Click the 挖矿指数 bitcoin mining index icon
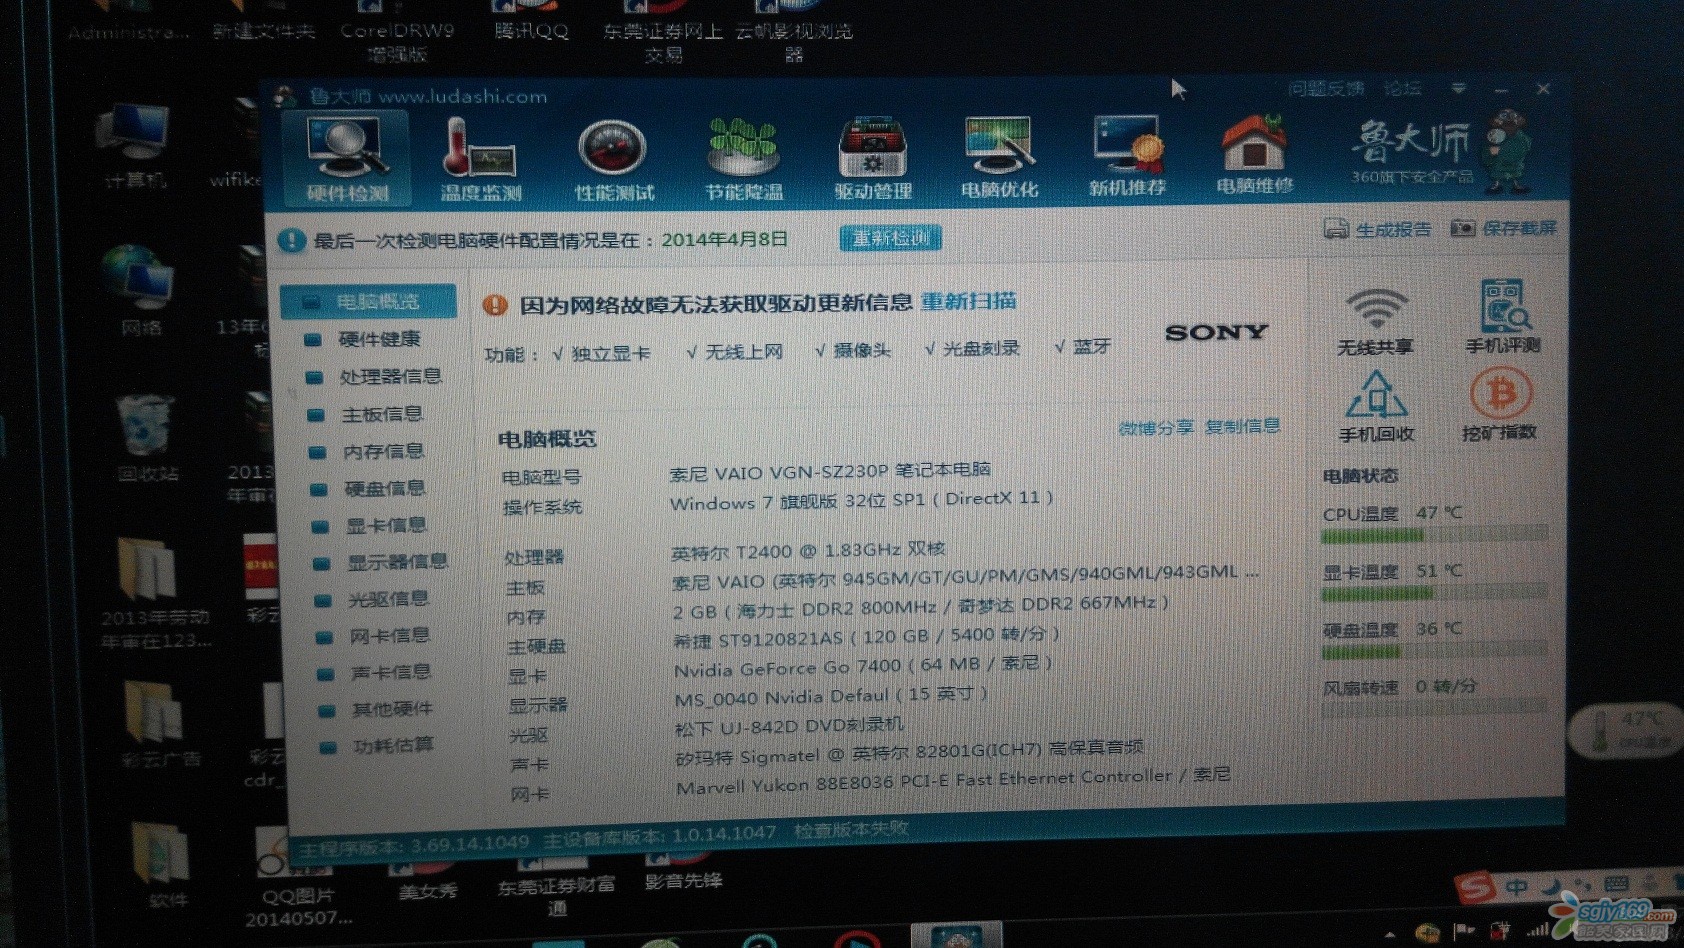Screen dimensions: 1684x948 (1499, 404)
